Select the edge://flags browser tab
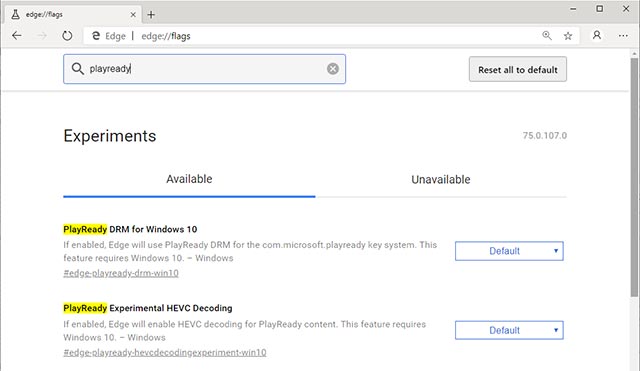 (73, 15)
